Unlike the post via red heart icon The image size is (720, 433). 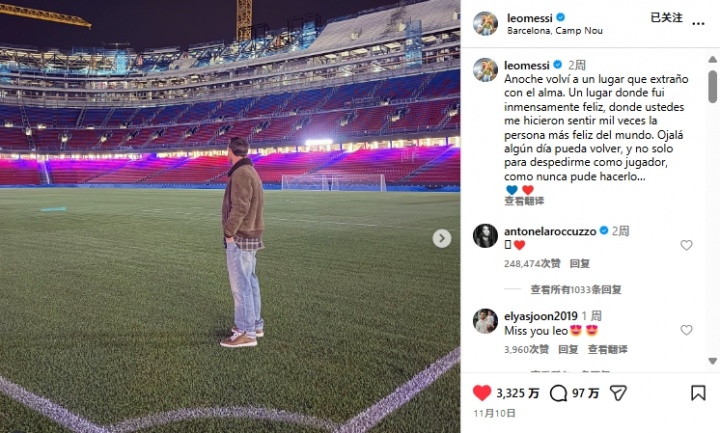coord(482,393)
